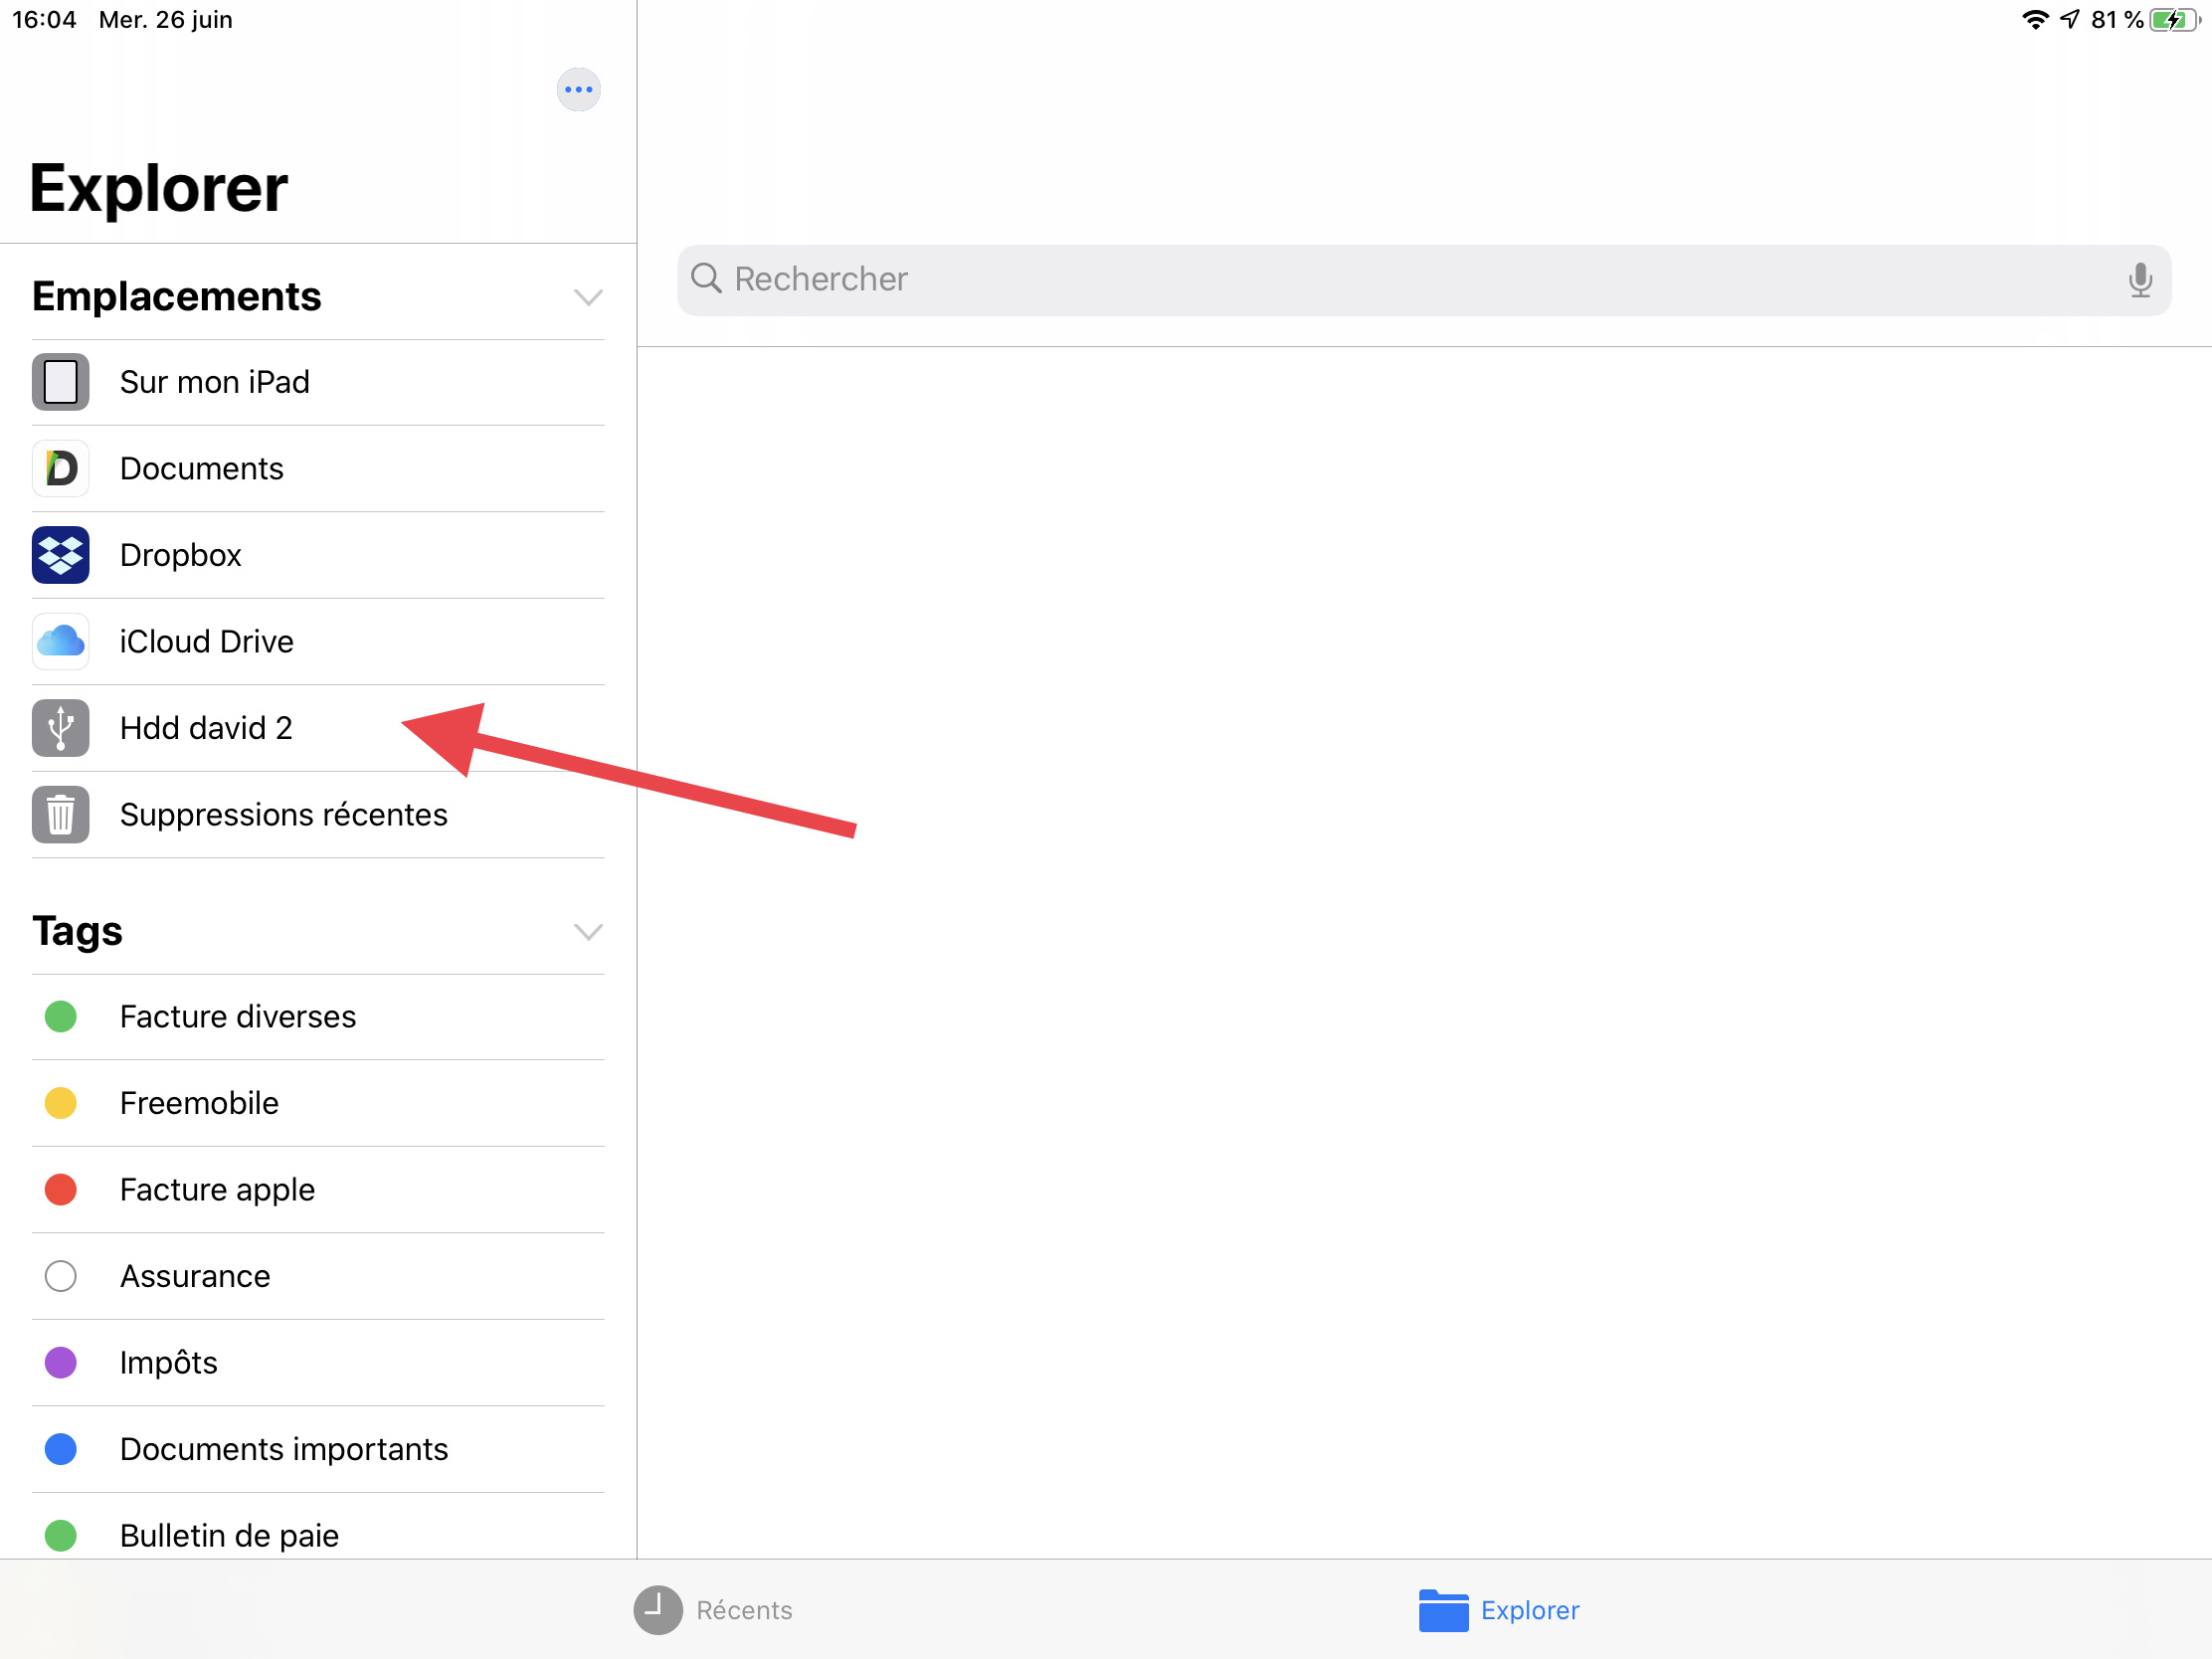Tap the Documents app D icon
This screenshot has height=1659, width=2212.
pyautogui.click(x=60, y=468)
